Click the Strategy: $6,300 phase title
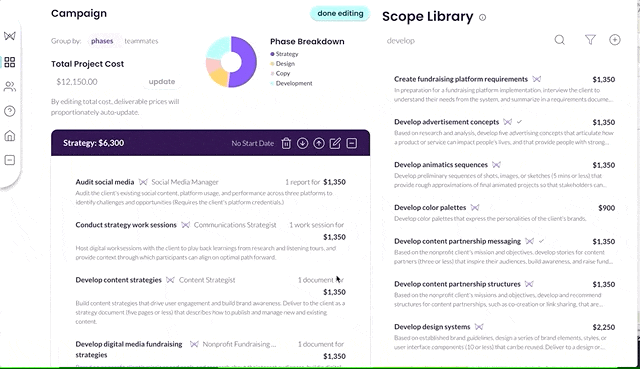This screenshot has height=369, width=640. [93, 143]
